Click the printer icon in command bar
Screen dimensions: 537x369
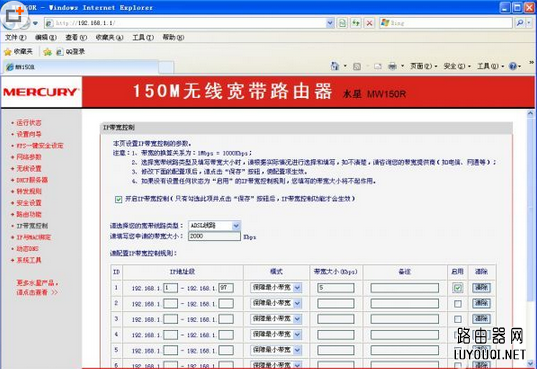point(392,66)
